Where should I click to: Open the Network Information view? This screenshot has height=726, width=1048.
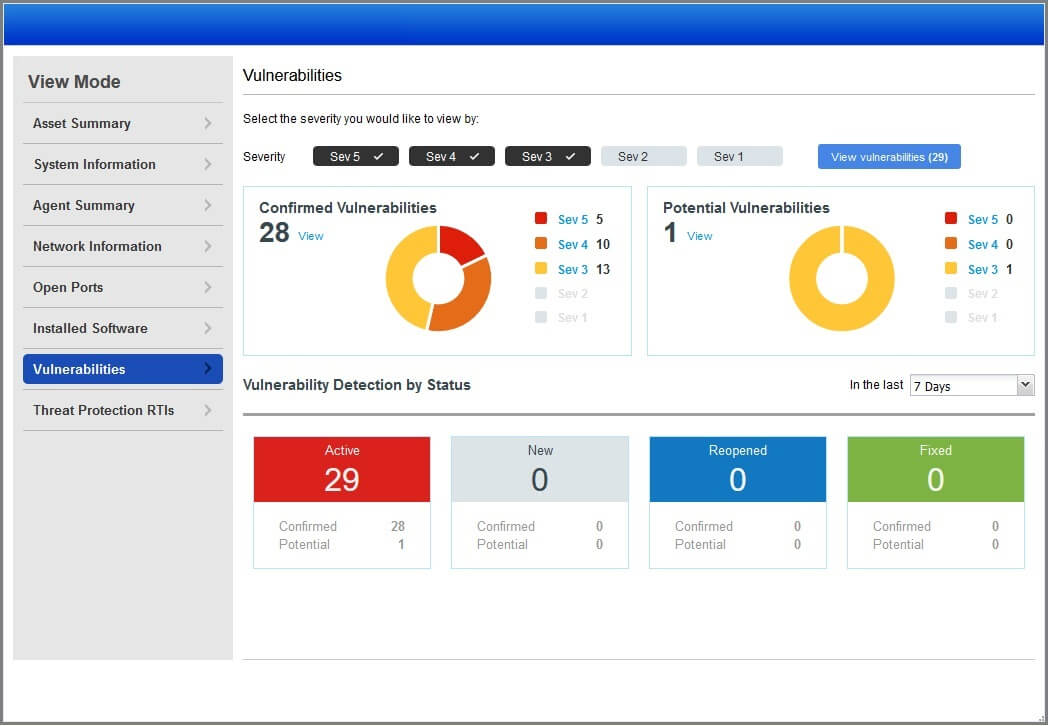[x=123, y=246]
